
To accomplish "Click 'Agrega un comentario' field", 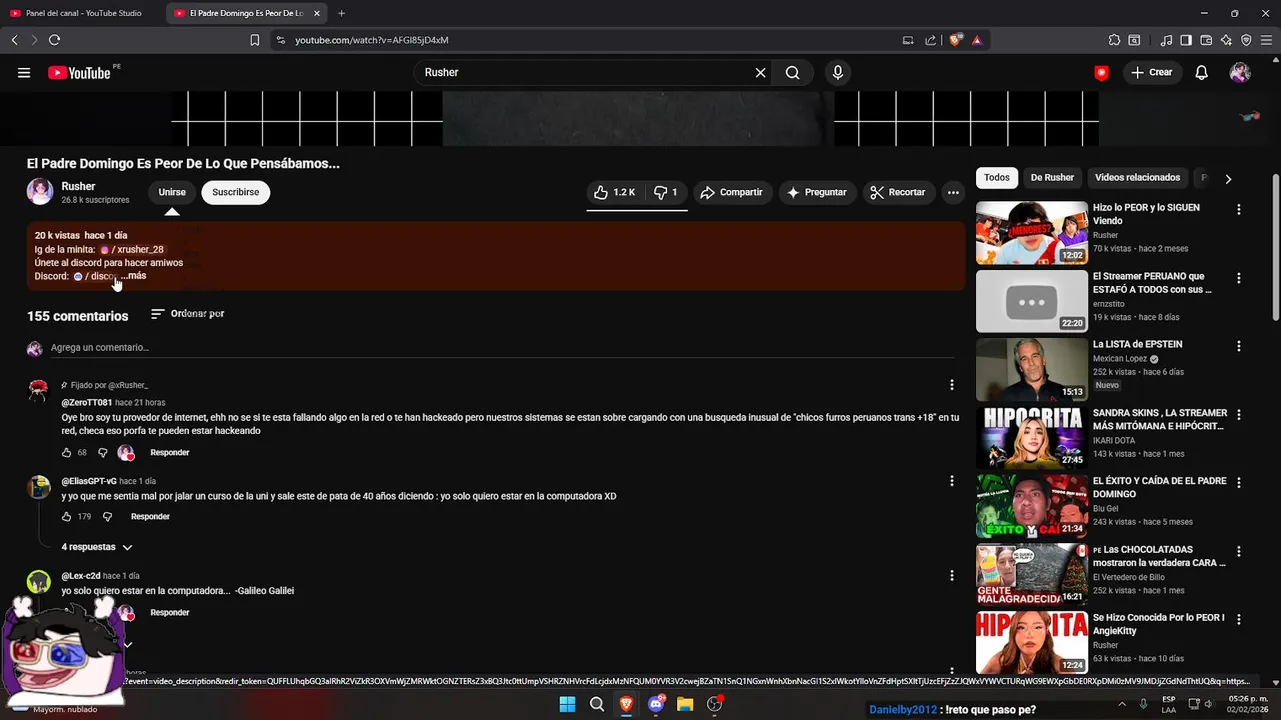I will point(503,348).
